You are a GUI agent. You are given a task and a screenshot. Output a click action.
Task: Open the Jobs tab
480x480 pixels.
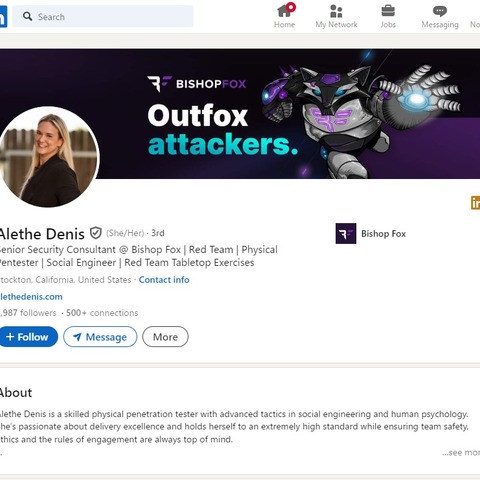pyautogui.click(x=388, y=16)
